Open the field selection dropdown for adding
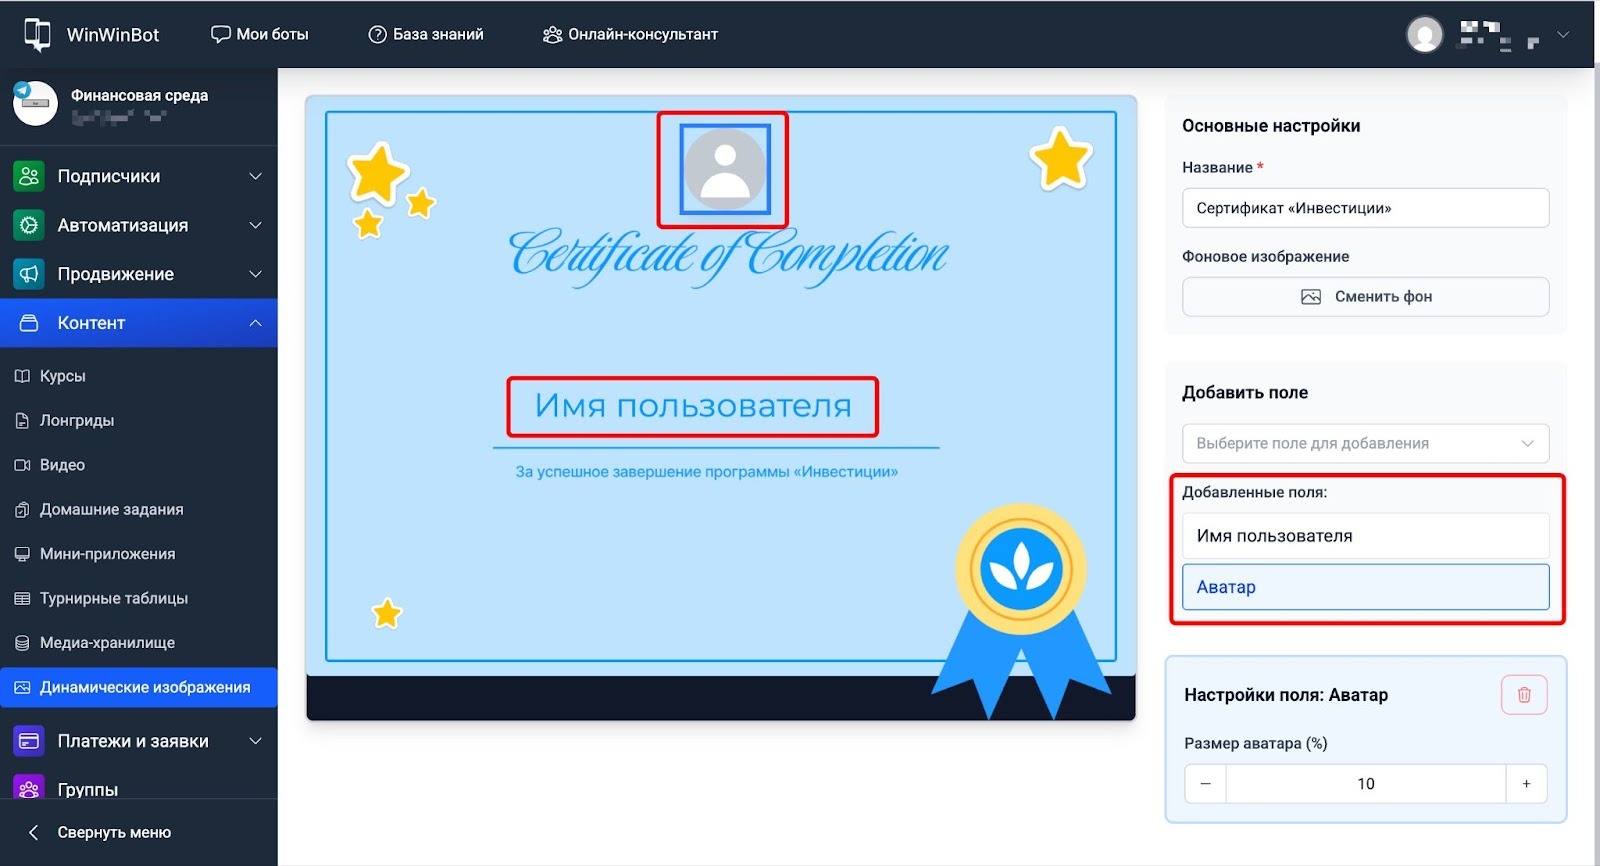Screen dimensions: 1600x866 pos(1365,443)
